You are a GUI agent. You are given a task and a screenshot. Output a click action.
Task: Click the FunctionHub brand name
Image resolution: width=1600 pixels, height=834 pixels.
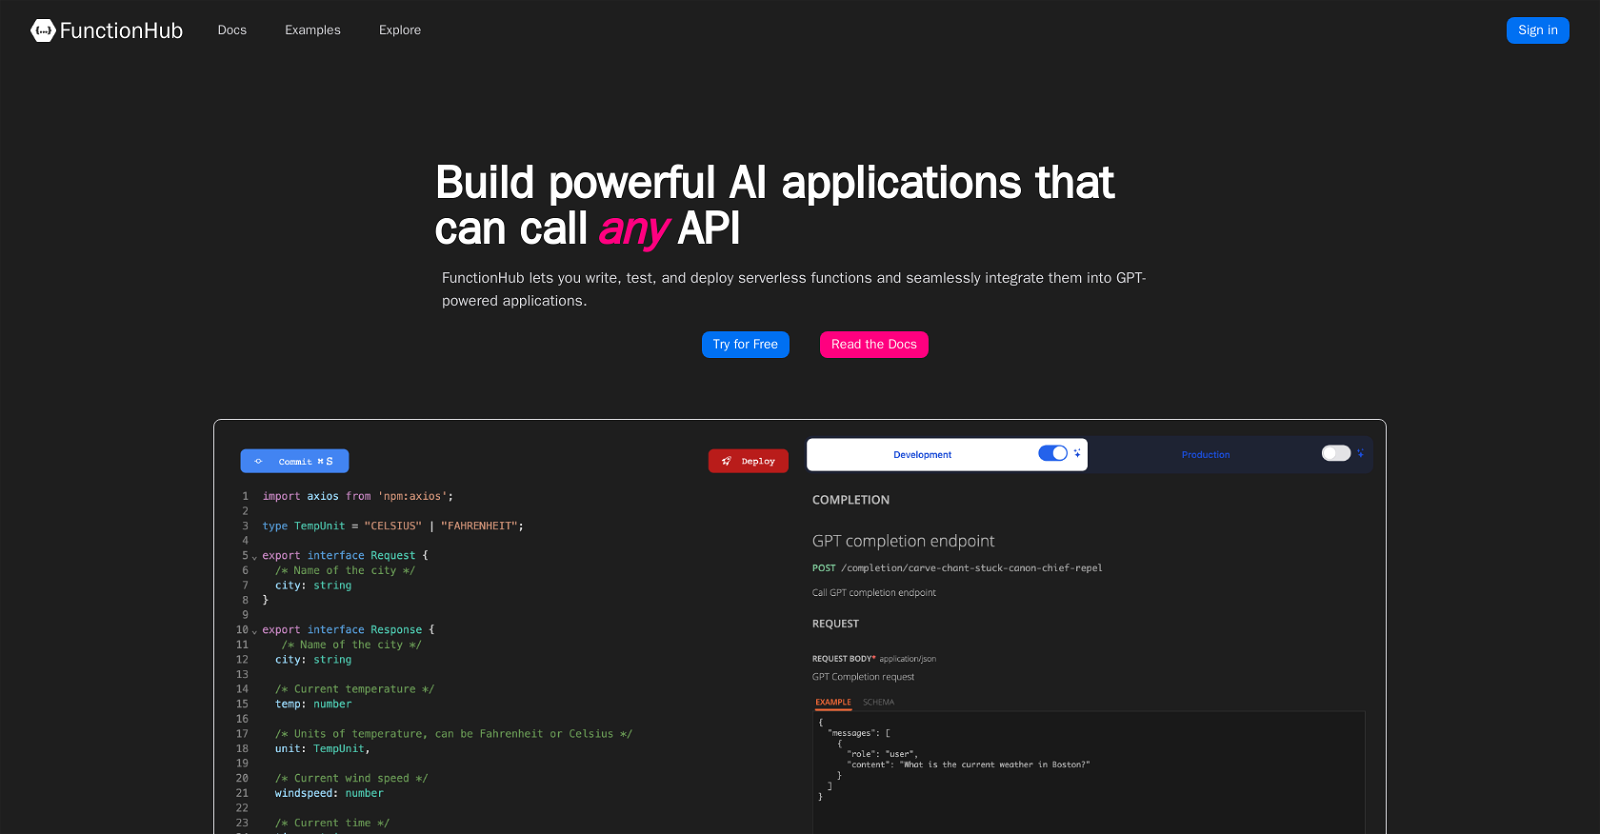coord(121,31)
